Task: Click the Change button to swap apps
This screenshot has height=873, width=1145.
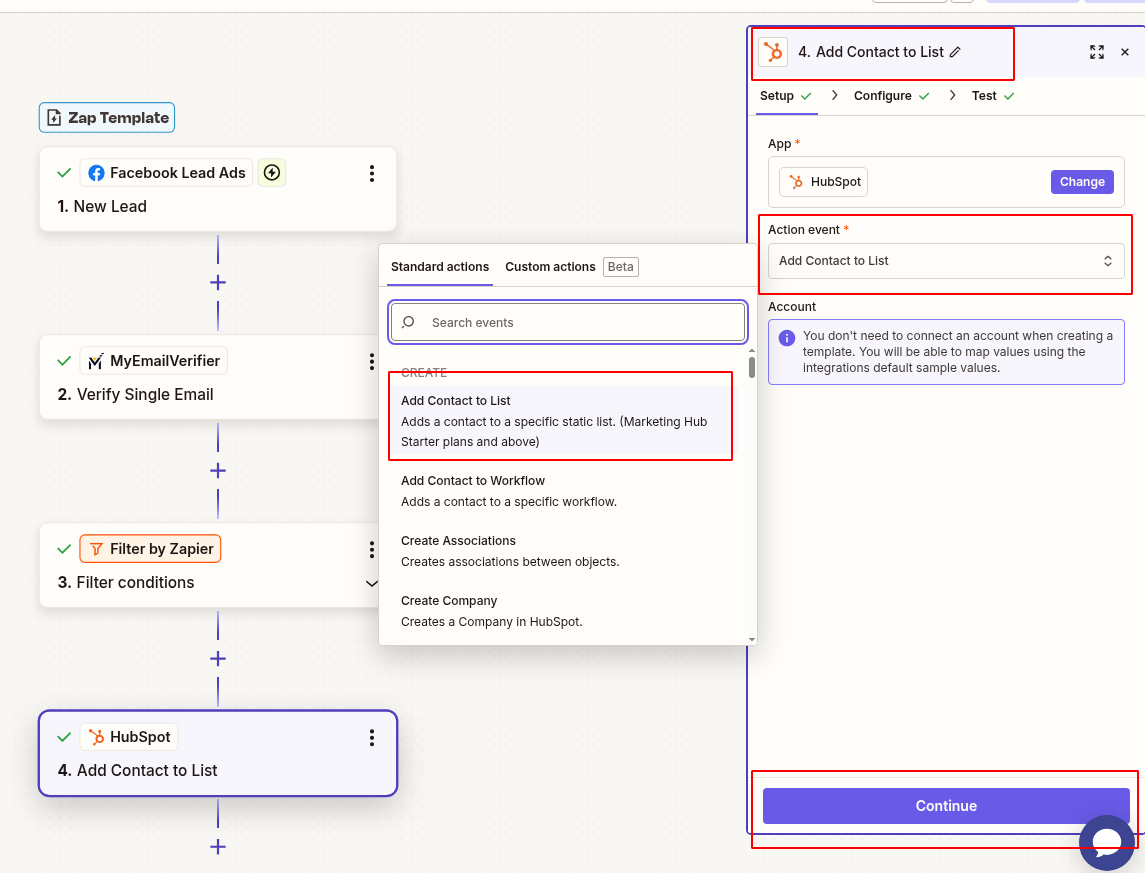Action: point(1082,181)
